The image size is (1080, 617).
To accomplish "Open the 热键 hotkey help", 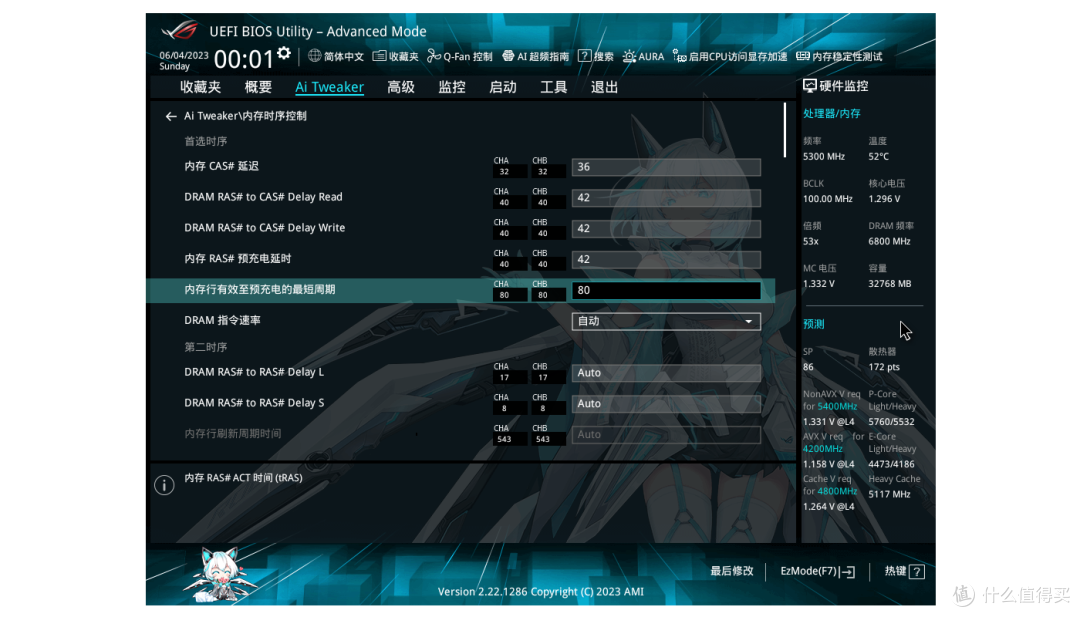I will 904,571.
